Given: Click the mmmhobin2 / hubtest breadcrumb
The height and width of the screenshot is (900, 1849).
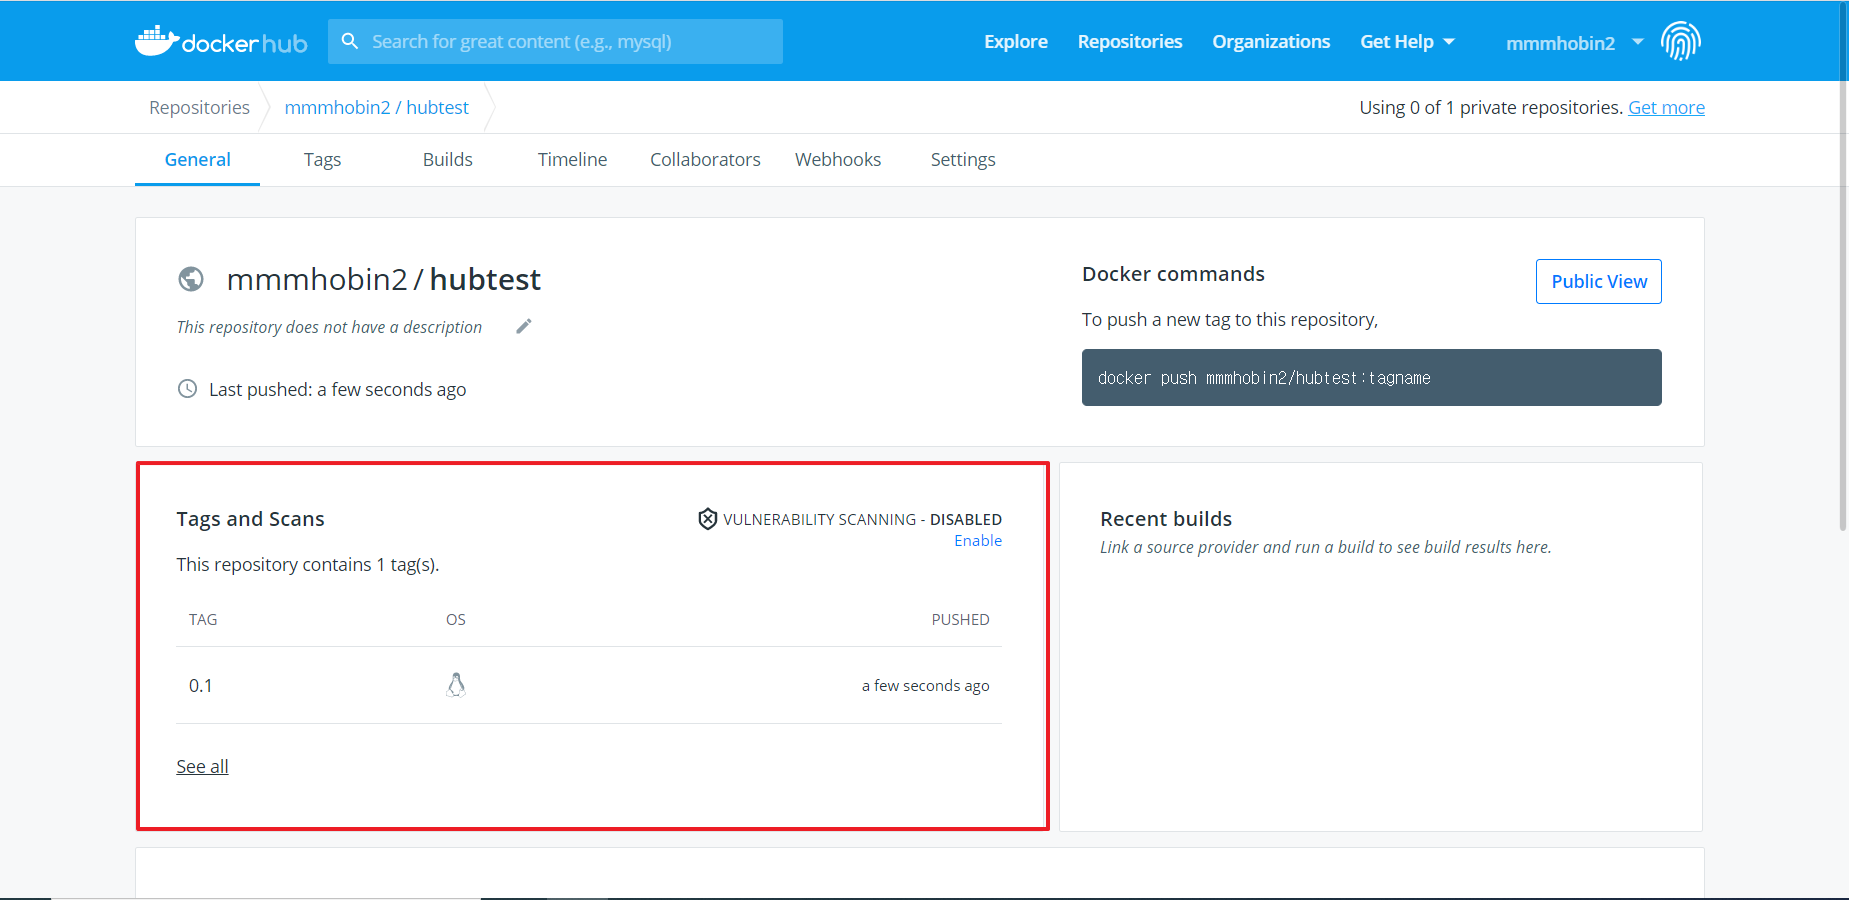Looking at the screenshot, I should (x=376, y=107).
